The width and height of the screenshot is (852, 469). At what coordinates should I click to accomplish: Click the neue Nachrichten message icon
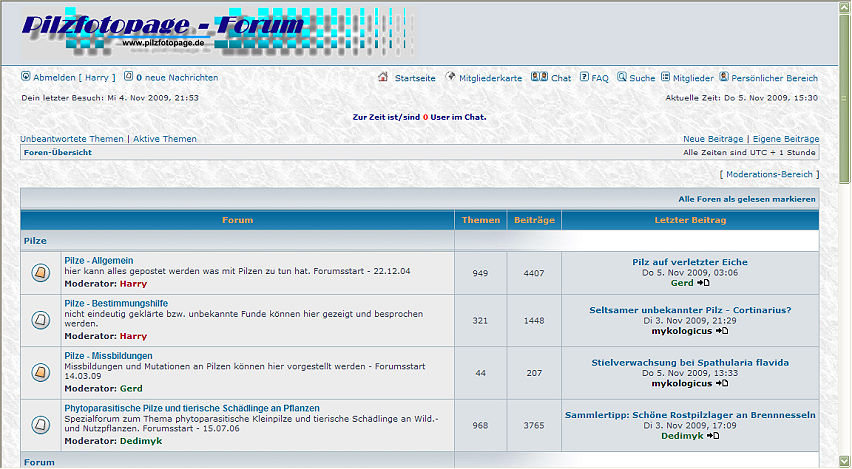(128, 77)
